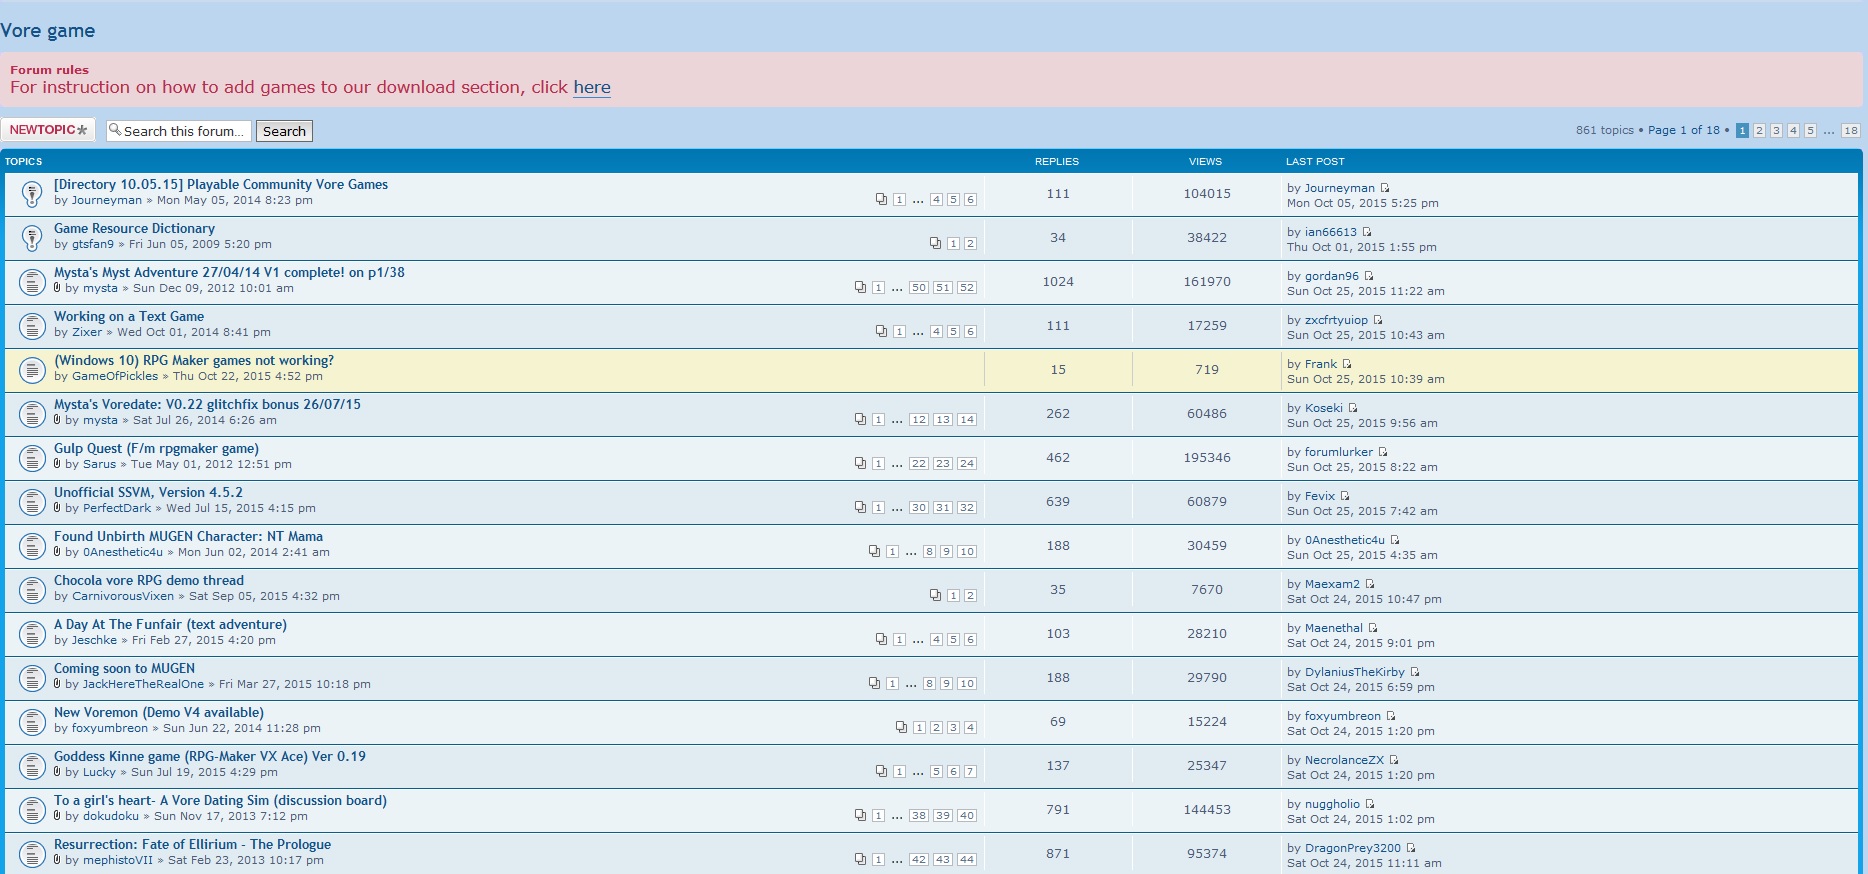
Task: Open Mysta's Voredate: V0.22 glitchfix bonus topic
Action: [207, 404]
